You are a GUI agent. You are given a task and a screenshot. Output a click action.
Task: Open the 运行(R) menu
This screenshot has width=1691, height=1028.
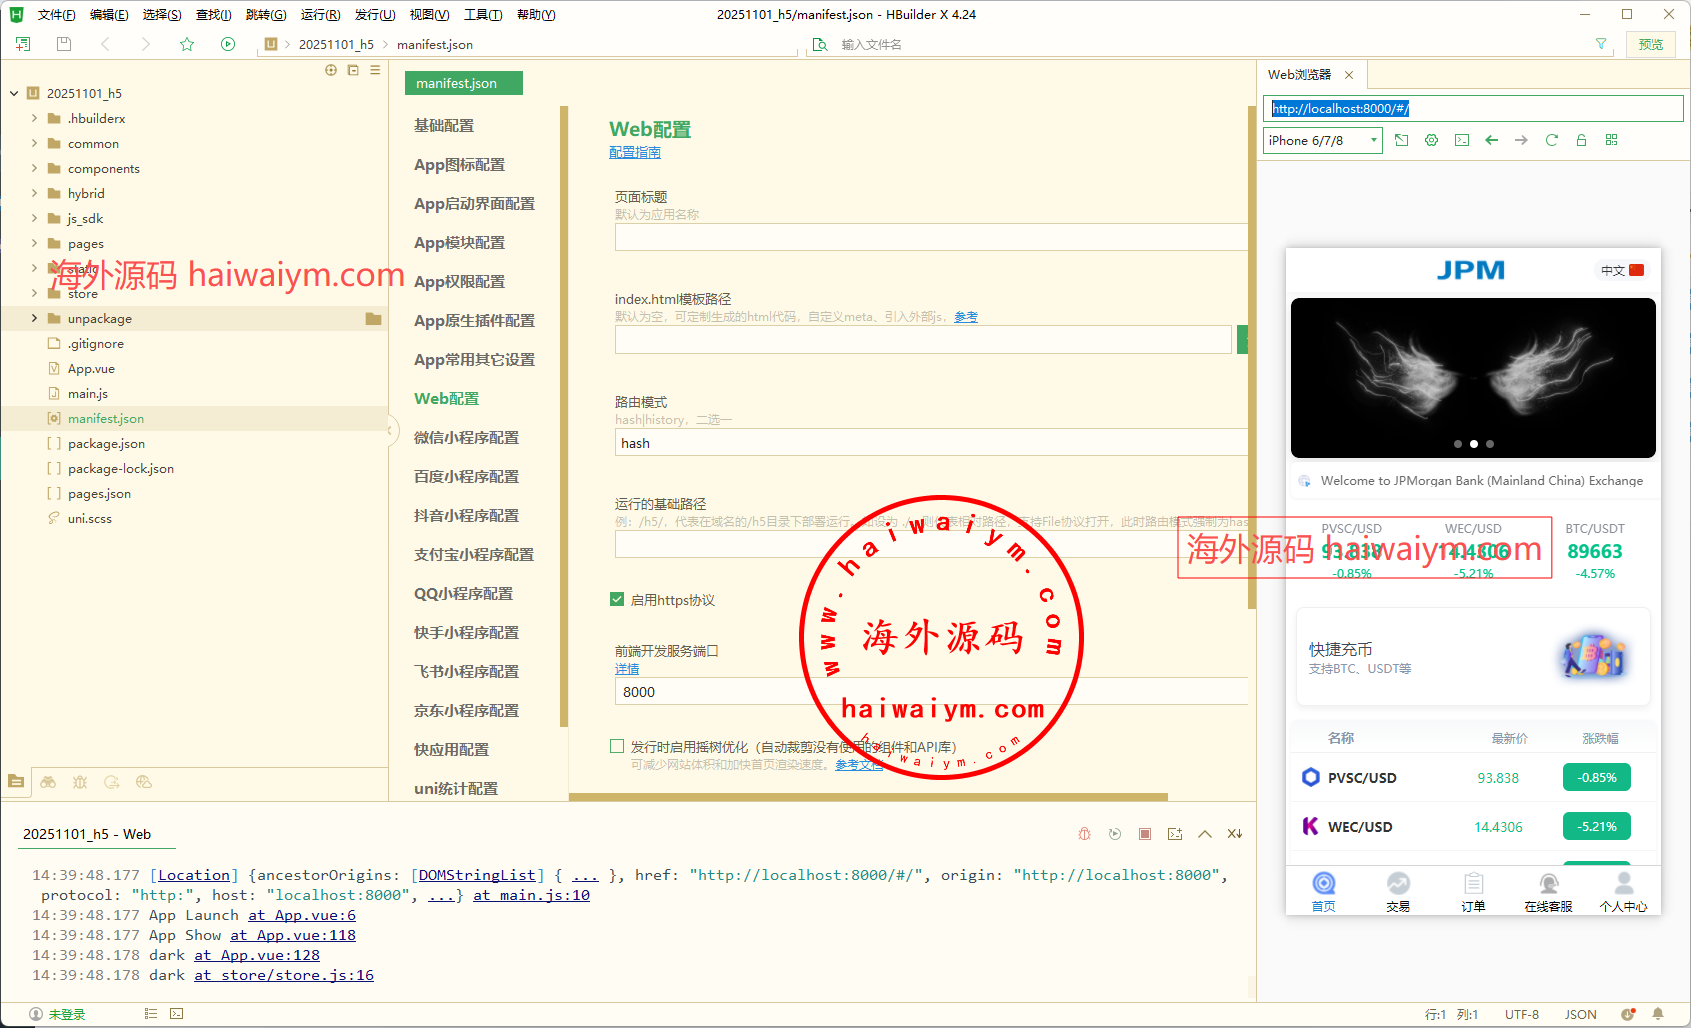click(x=320, y=15)
